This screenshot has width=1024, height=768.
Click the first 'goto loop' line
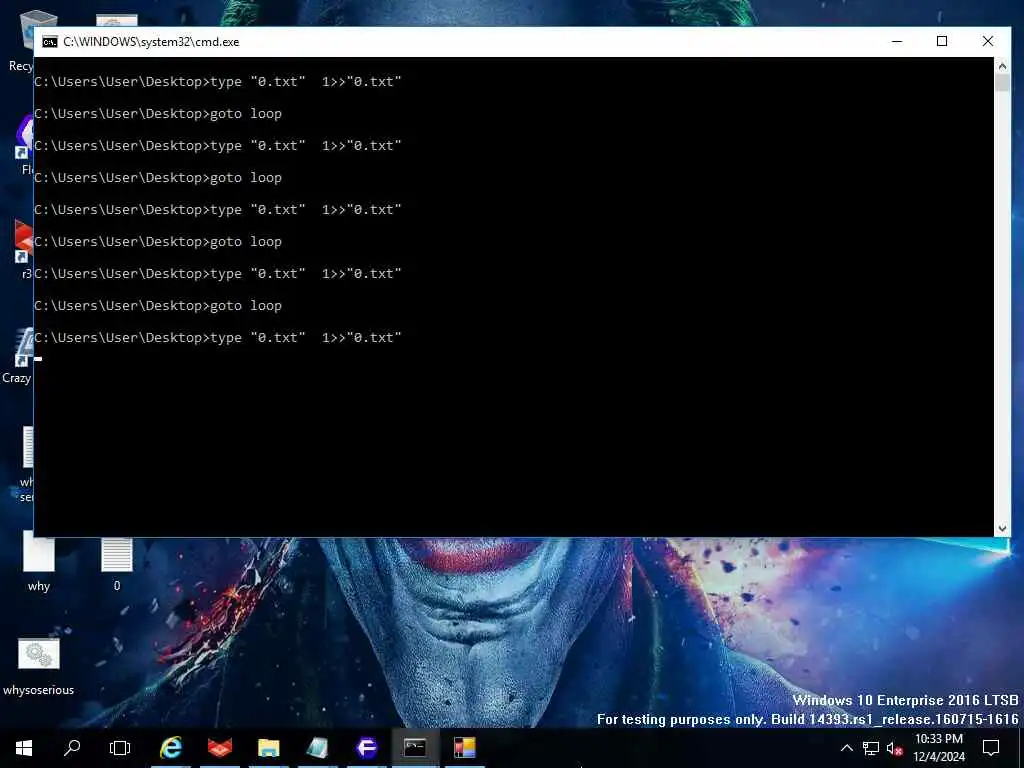[158, 114]
